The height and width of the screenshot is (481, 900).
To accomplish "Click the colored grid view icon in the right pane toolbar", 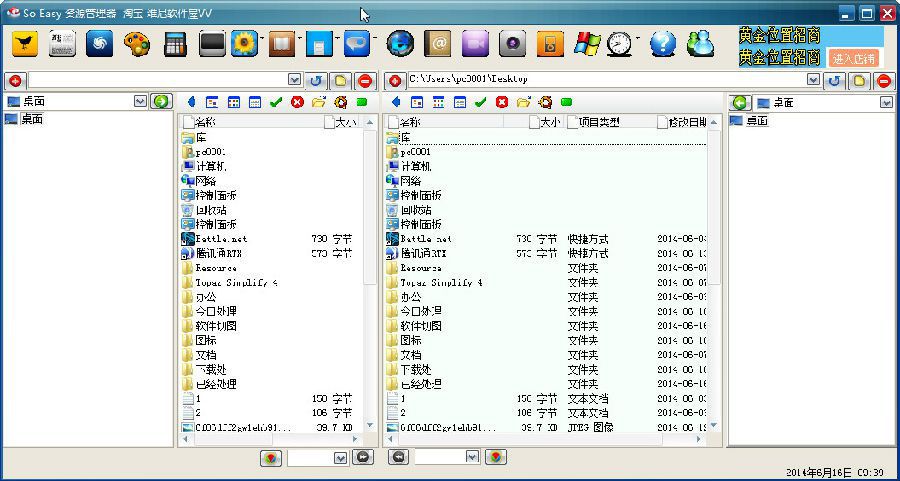I will tap(439, 102).
